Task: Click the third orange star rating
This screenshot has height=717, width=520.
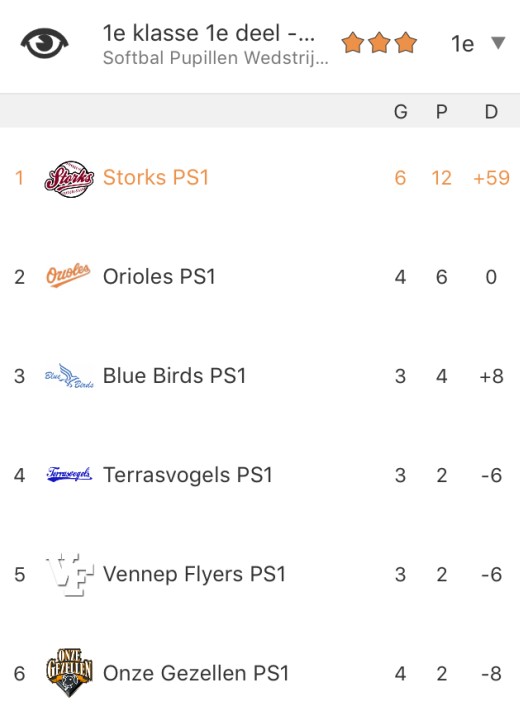Action: click(406, 43)
